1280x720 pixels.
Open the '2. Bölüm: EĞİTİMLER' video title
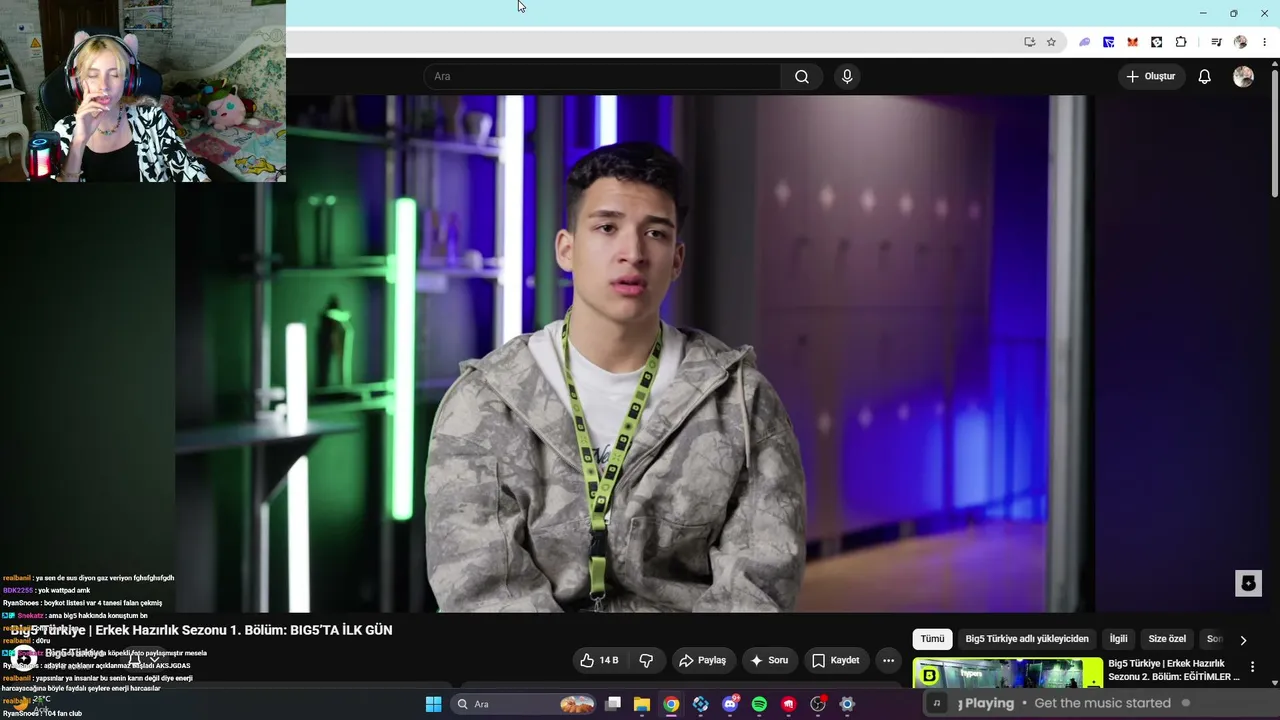(1174, 670)
